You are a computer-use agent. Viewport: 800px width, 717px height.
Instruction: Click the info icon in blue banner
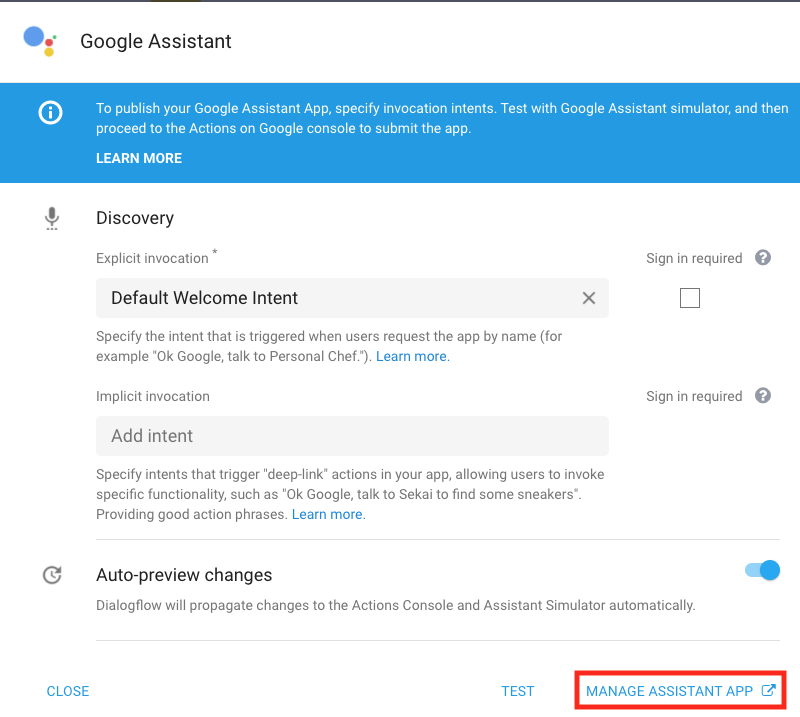(50, 112)
